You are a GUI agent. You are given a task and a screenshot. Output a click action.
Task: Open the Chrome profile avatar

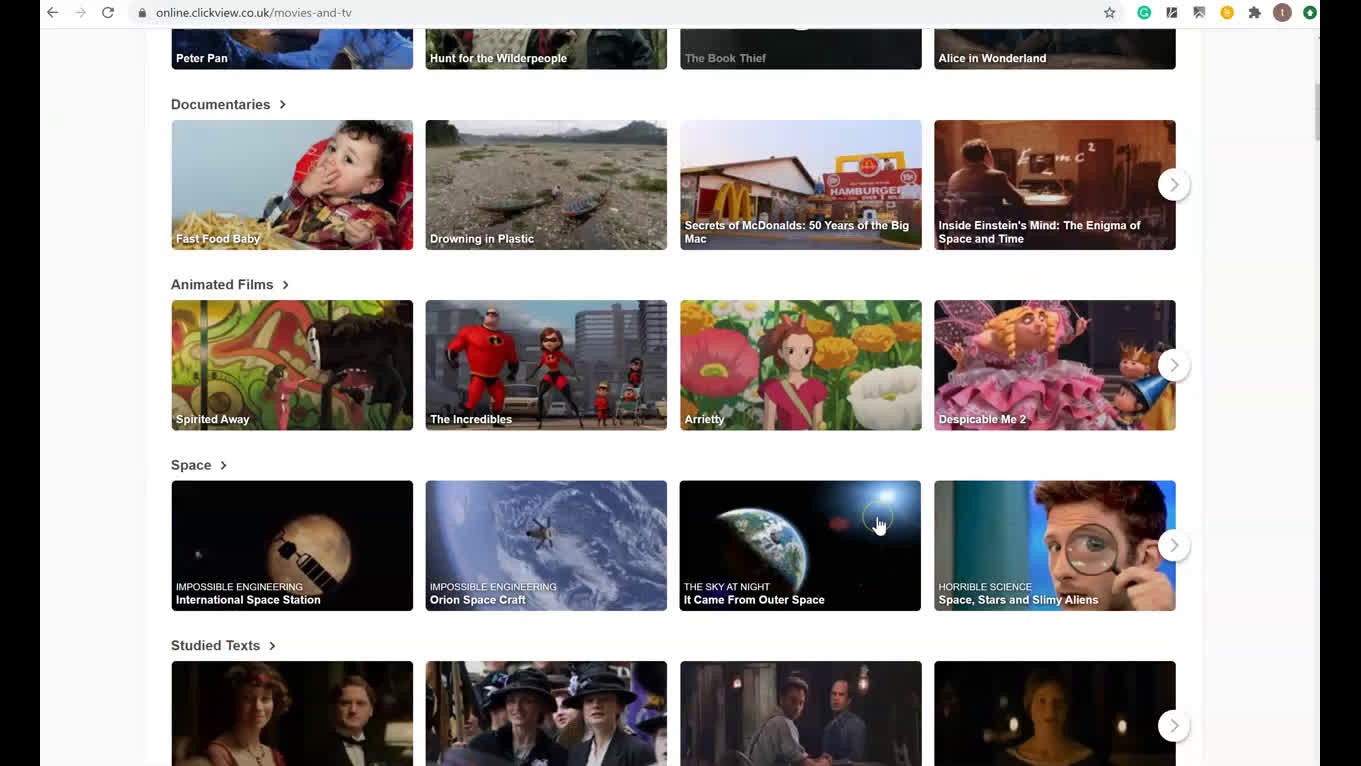[1282, 13]
